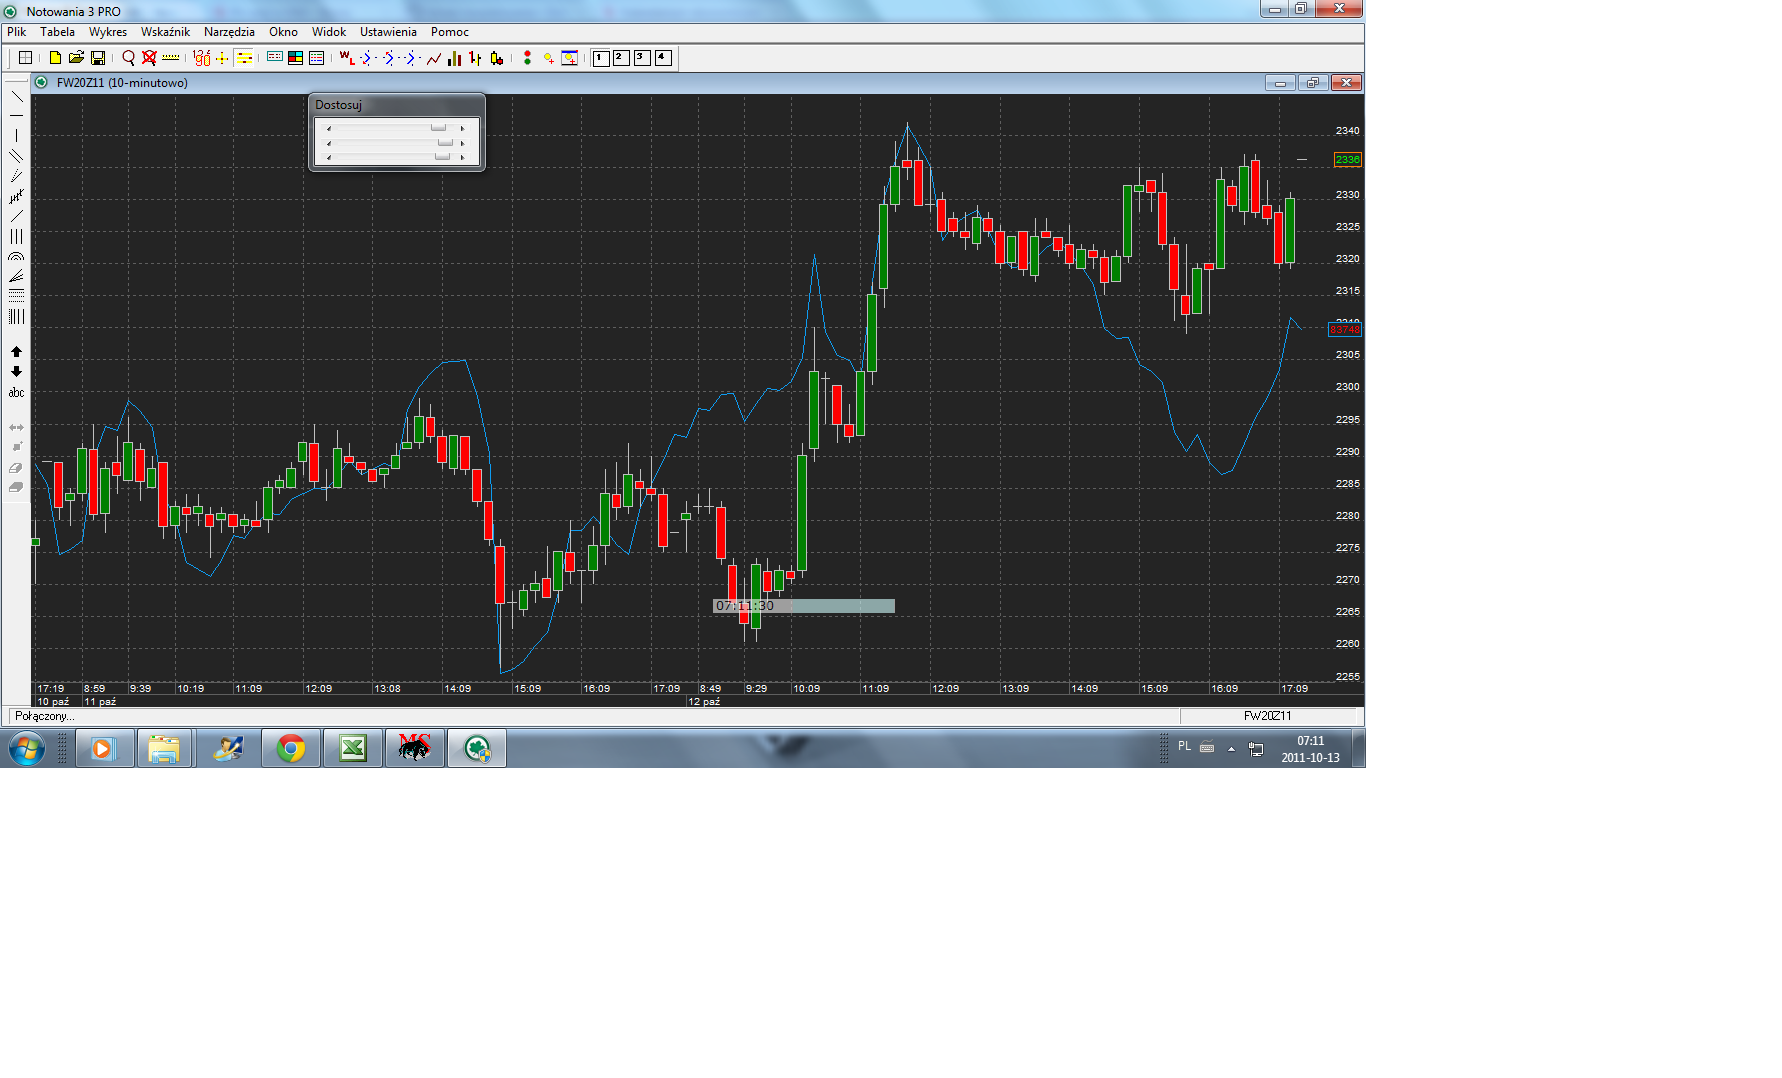Open the Wykres menu
Screen dimensions: 1782x1078
[108, 32]
